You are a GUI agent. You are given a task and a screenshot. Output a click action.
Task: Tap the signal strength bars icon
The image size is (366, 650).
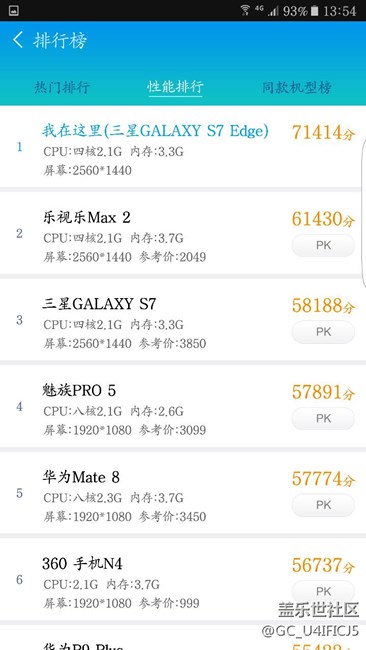273,11
